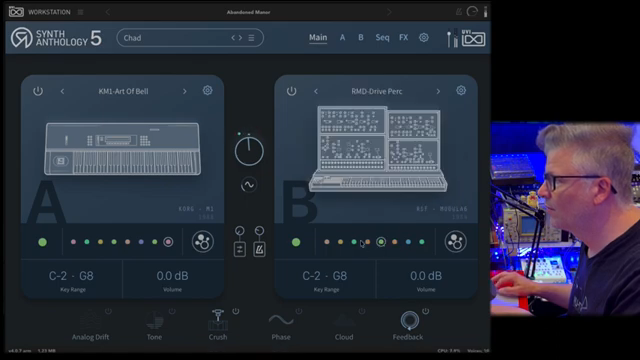The height and width of the screenshot is (360, 640).
Task: Select the Analog Drift effect icon
Action: pos(90,320)
